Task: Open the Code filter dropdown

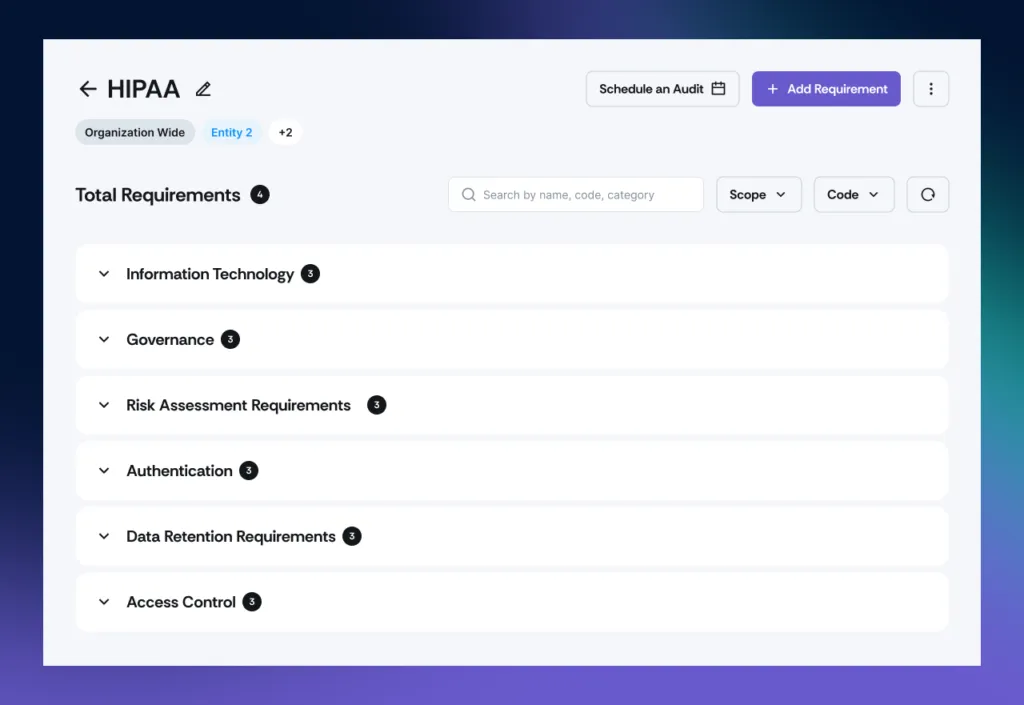Action: tap(854, 195)
